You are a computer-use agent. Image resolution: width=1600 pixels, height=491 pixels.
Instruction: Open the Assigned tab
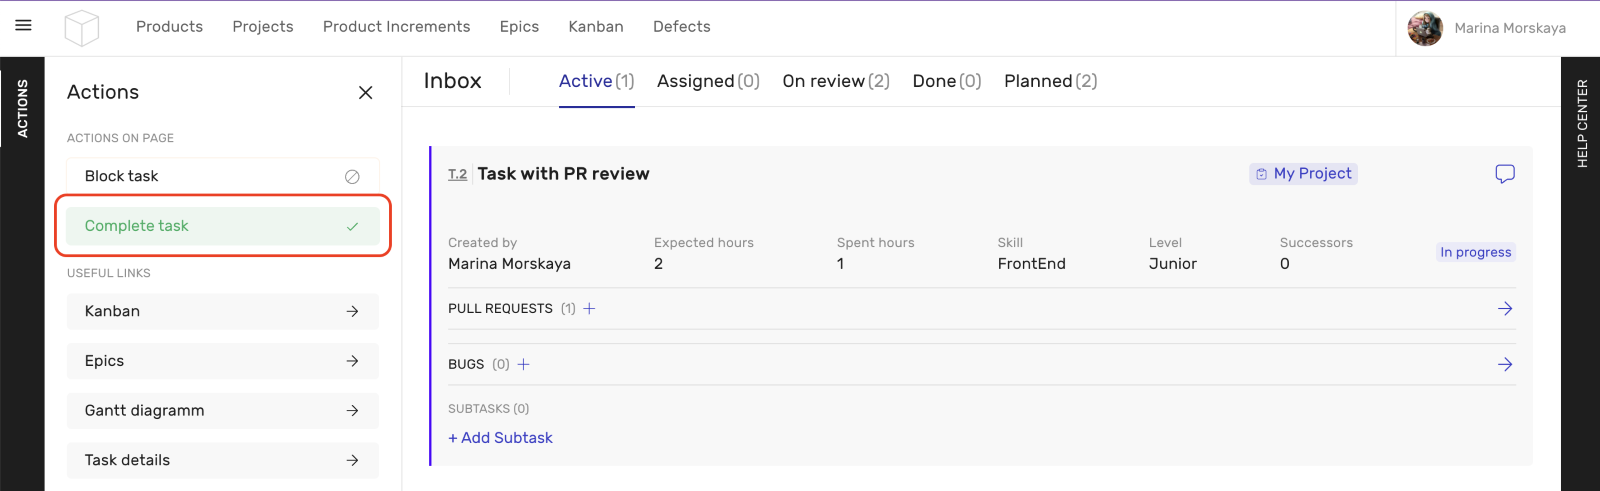coord(707,82)
